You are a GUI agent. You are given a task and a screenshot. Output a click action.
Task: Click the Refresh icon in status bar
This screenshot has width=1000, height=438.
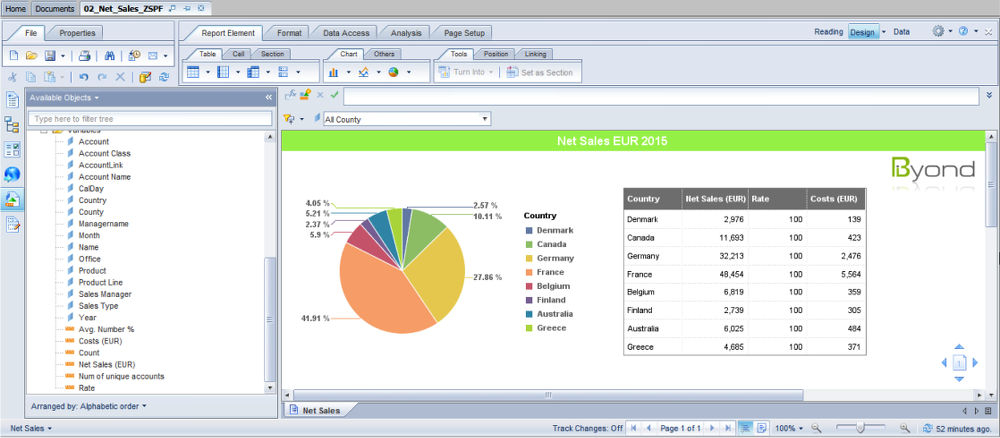pyautogui.click(x=925, y=428)
